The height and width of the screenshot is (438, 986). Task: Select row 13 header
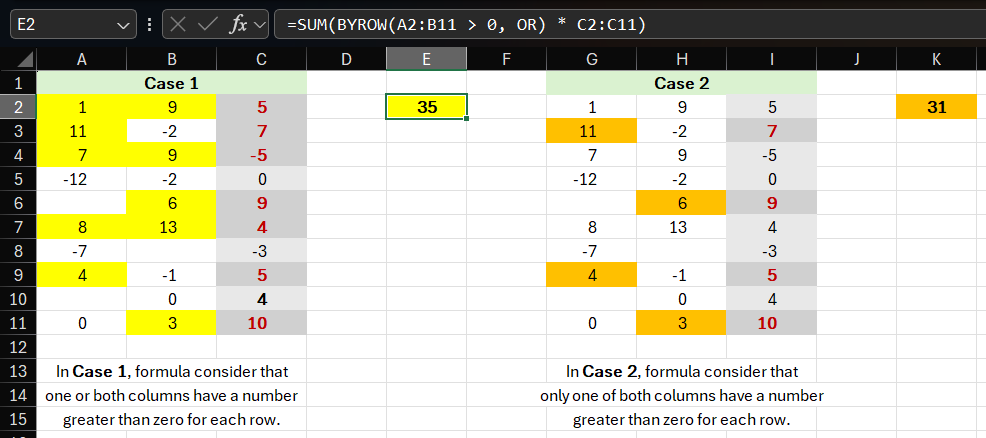(x=17, y=371)
